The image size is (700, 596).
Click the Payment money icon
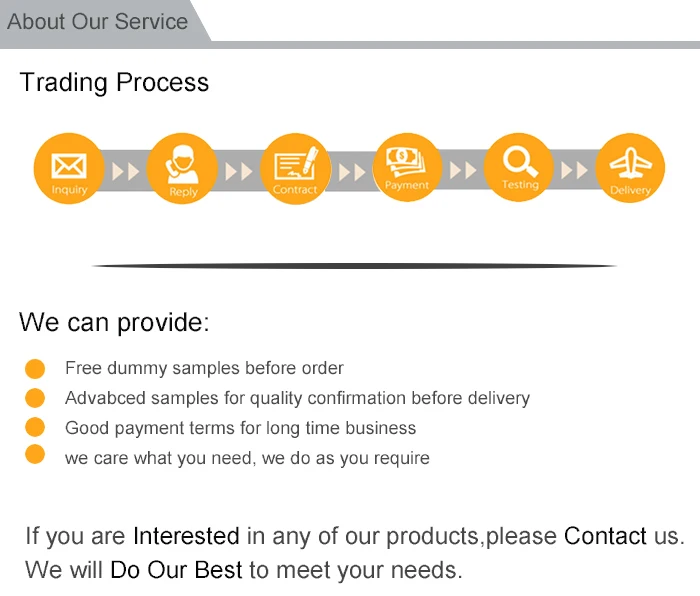coord(407,167)
